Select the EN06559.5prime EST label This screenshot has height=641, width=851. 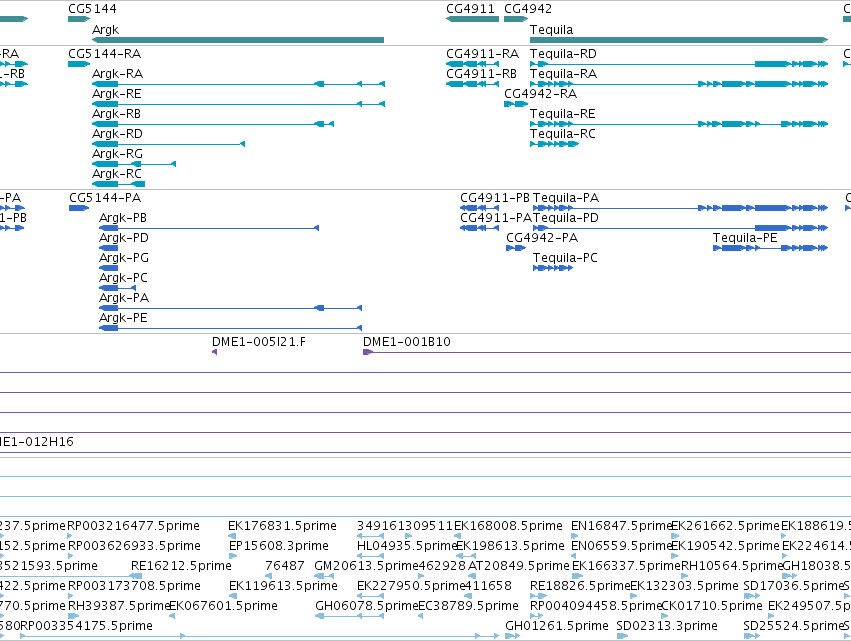click(x=621, y=546)
